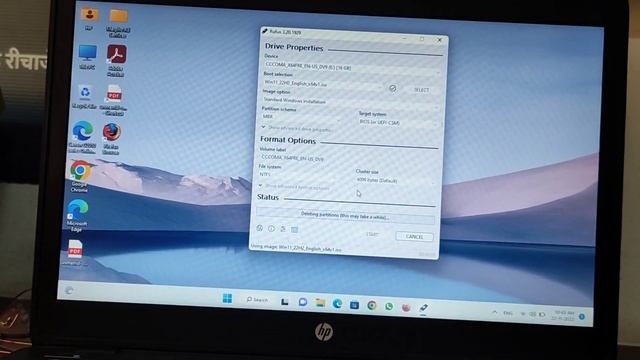Open WhatsApp from the taskbar
This screenshot has height=360, width=640.
pos(389,306)
